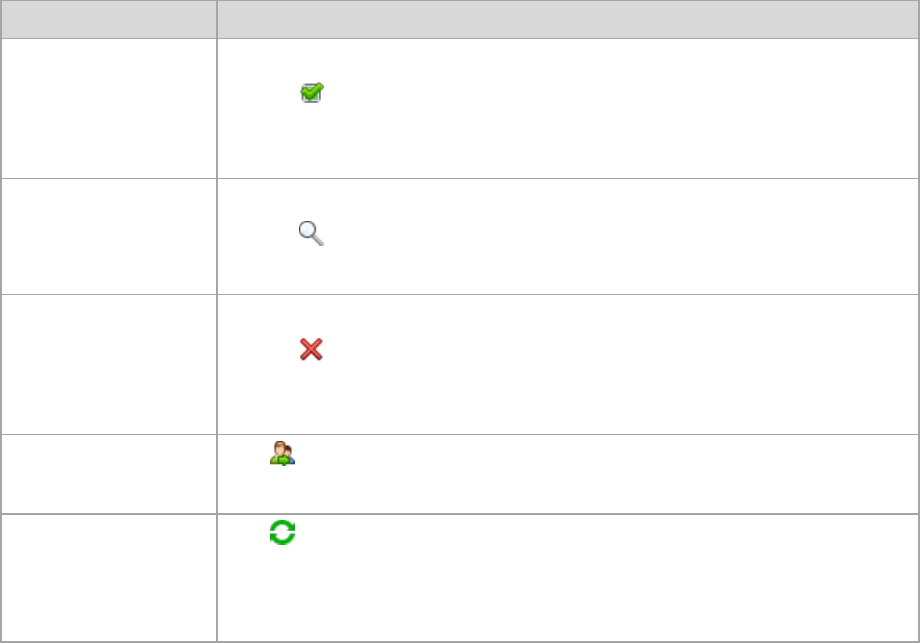This screenshot has width=920, height=643.
Task: Select the wide right gray header cell
Action: tap(567, 19)
